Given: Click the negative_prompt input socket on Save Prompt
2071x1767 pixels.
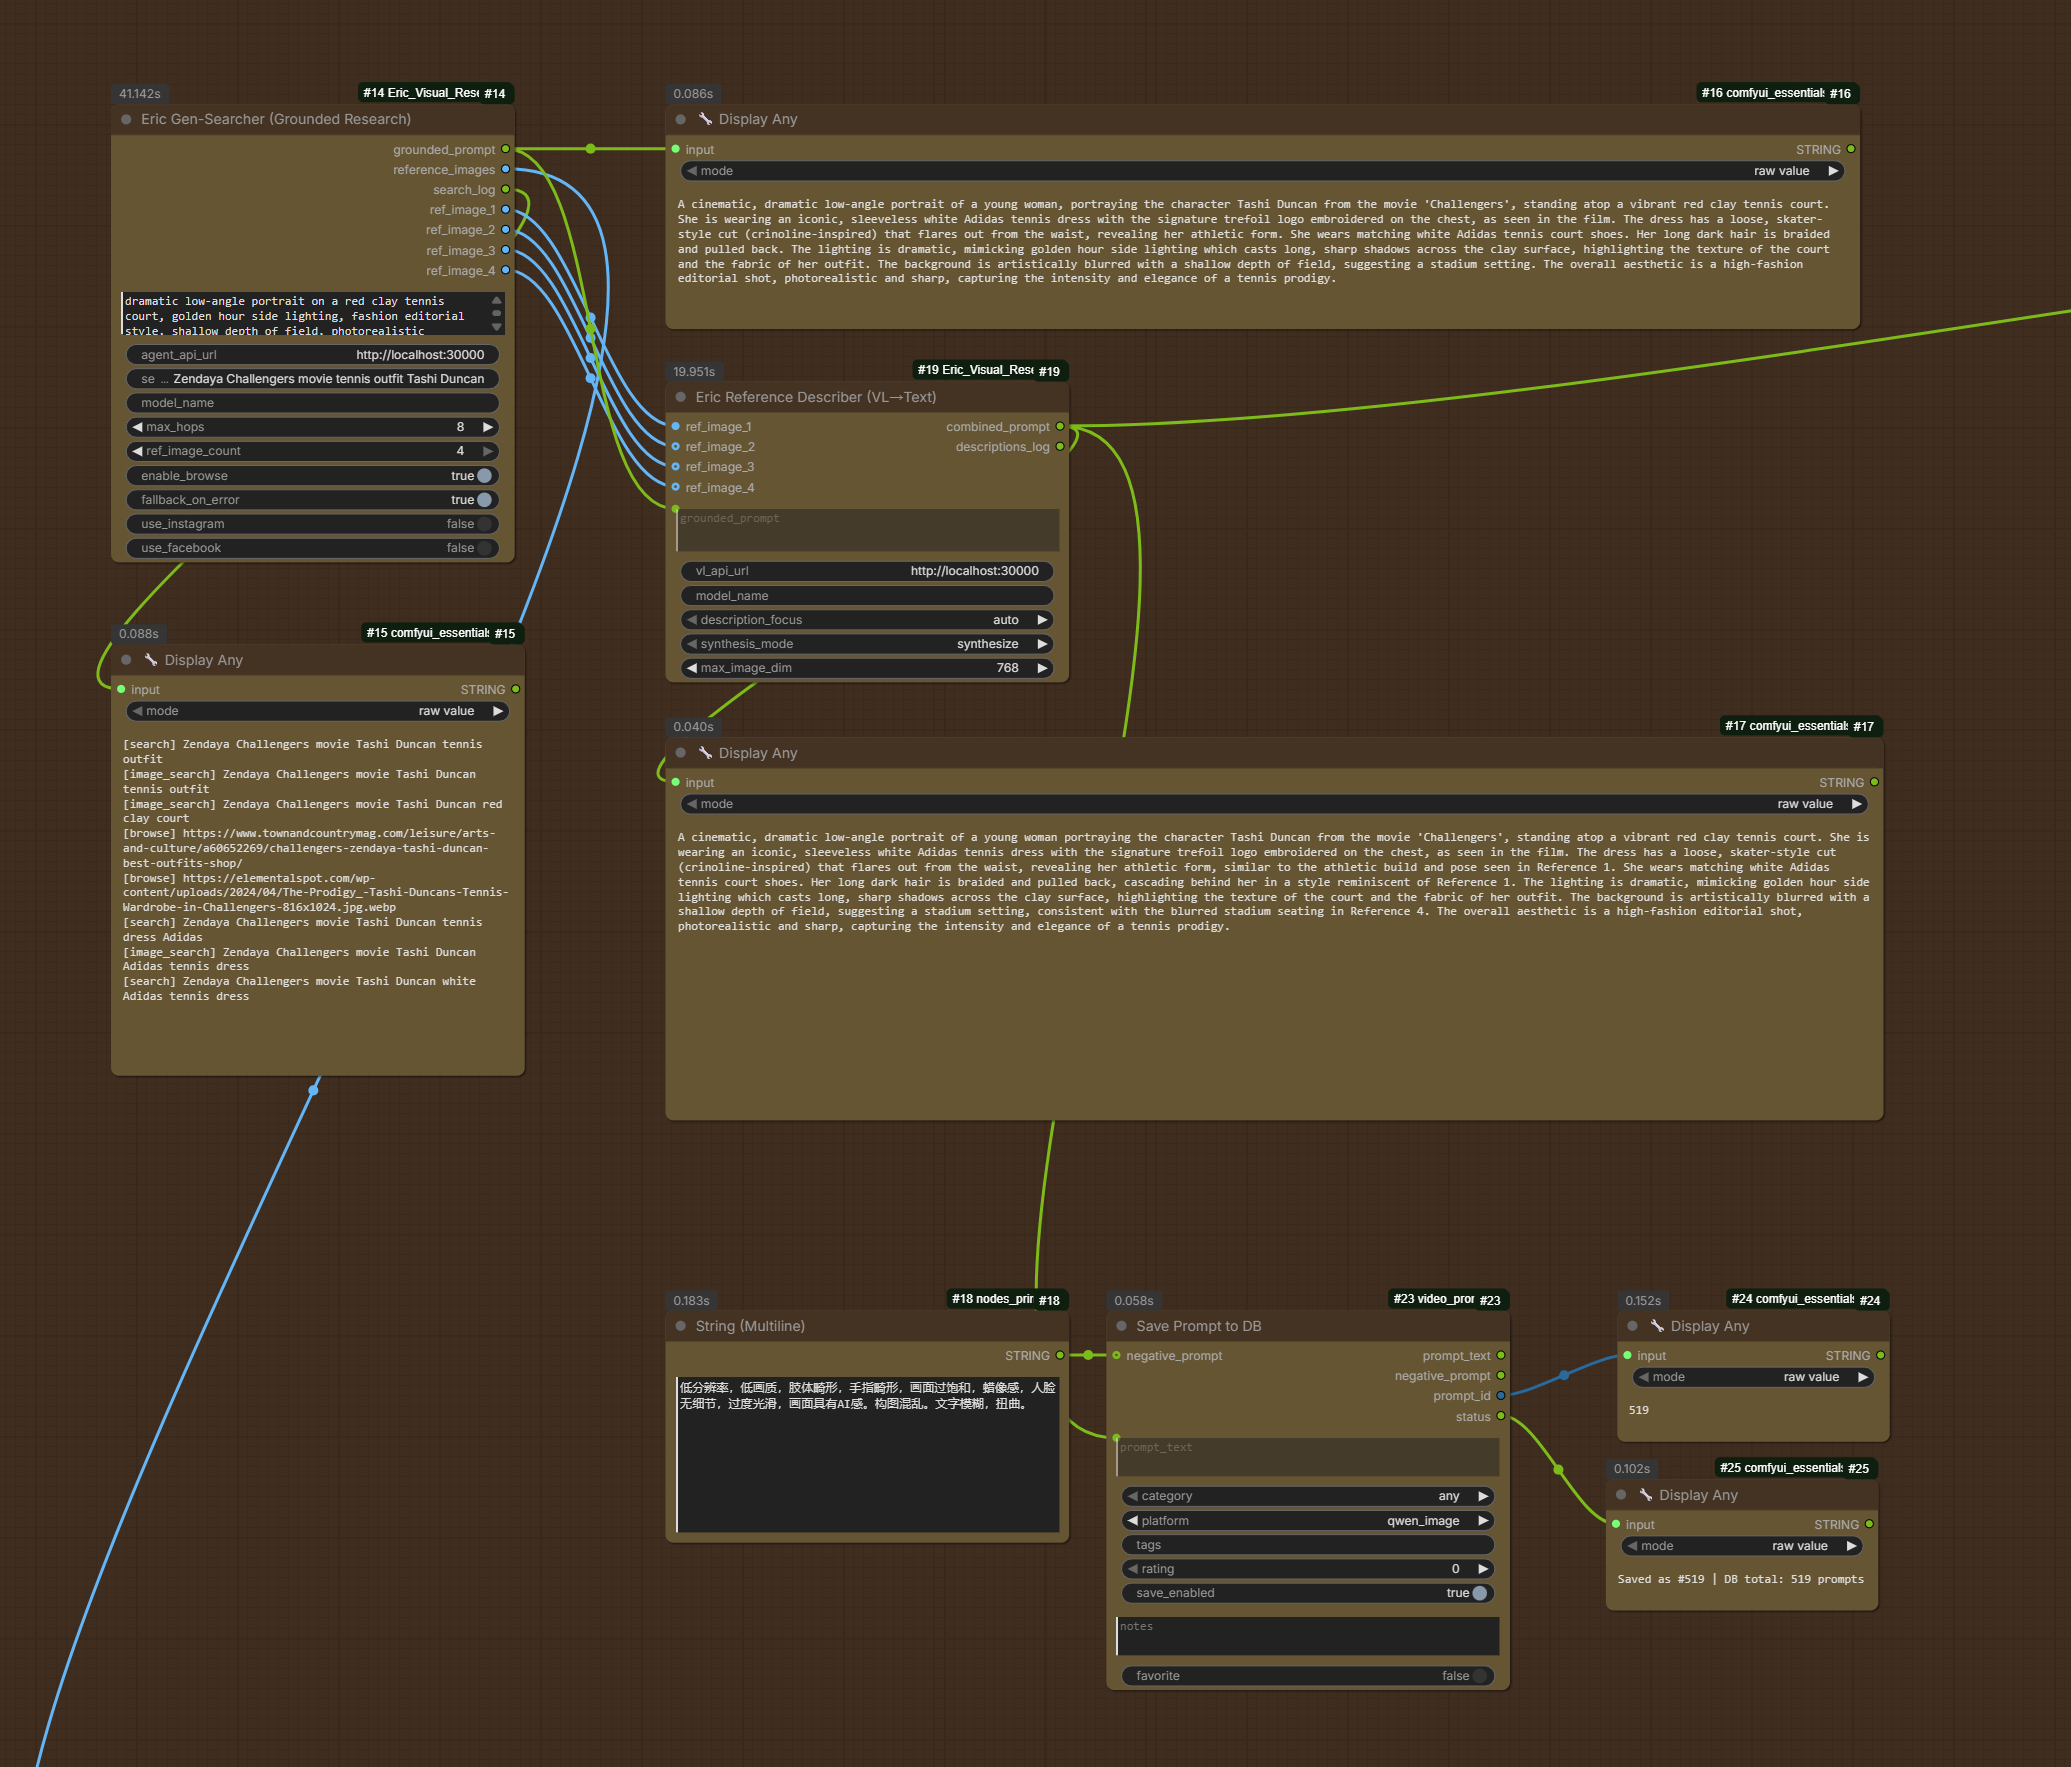Looking at the screenshot, I should (x=1116, y=1355).
